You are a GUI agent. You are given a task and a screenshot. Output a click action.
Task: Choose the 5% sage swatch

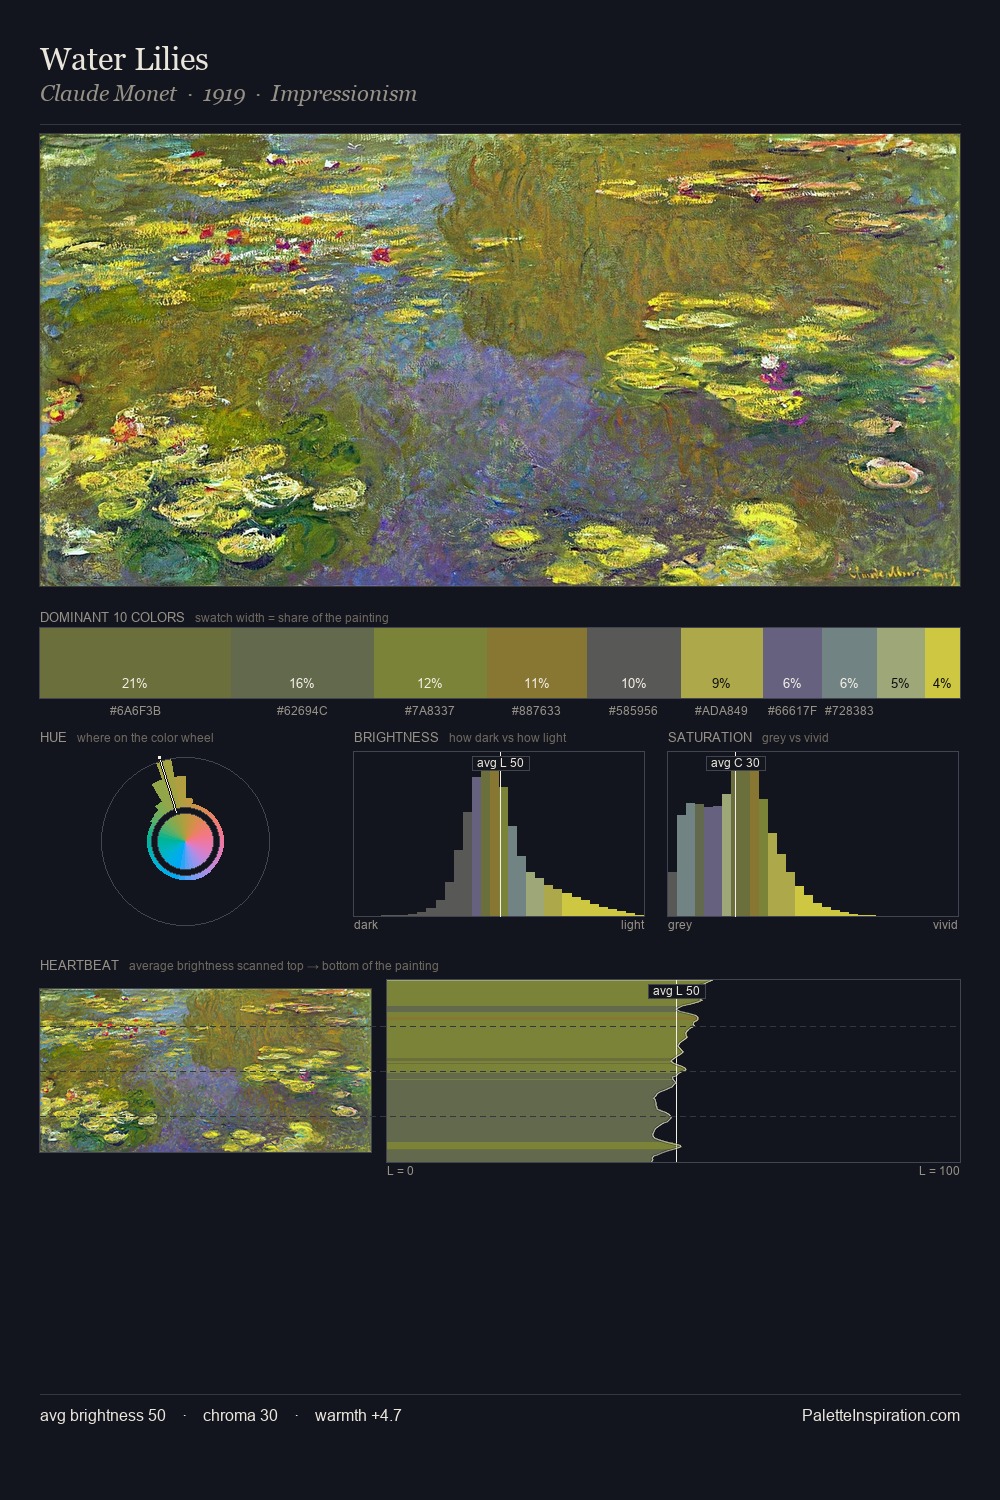[x=901, y=663]
